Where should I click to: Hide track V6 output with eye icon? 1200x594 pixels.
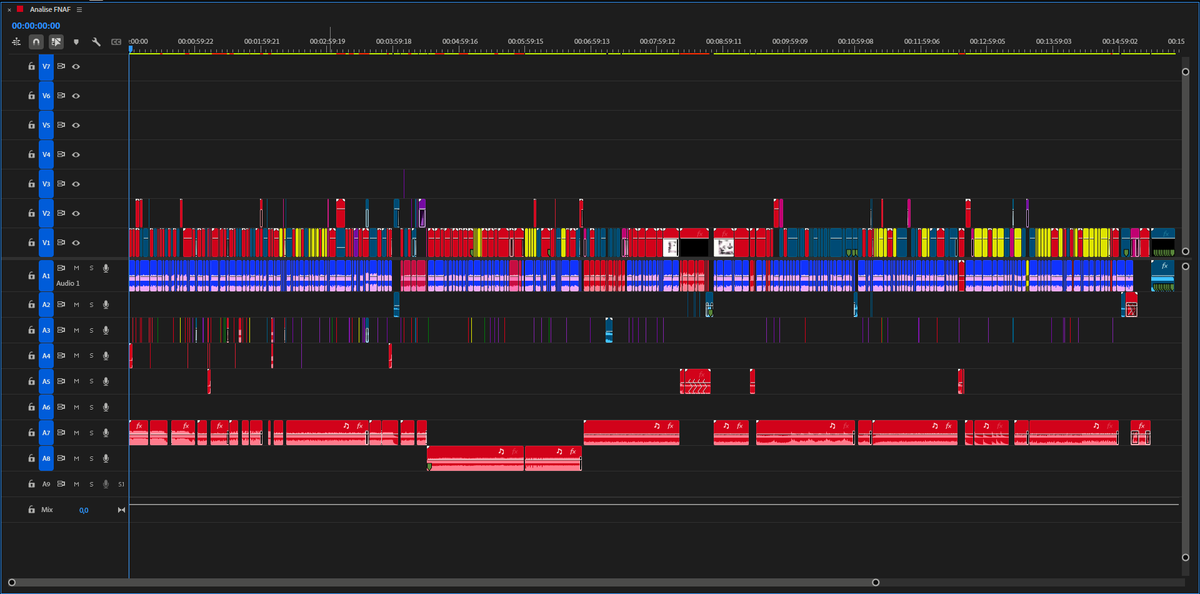coord(76,96)
